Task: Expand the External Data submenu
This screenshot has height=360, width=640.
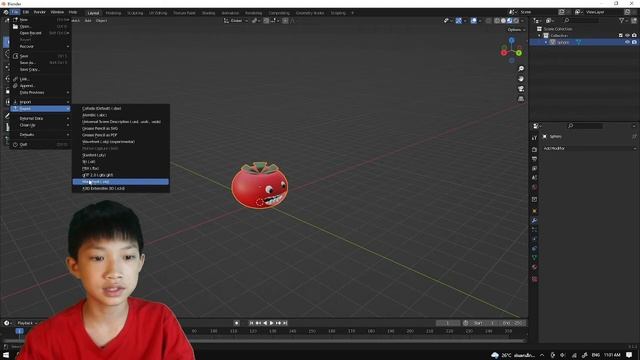Action: point(40,118)
